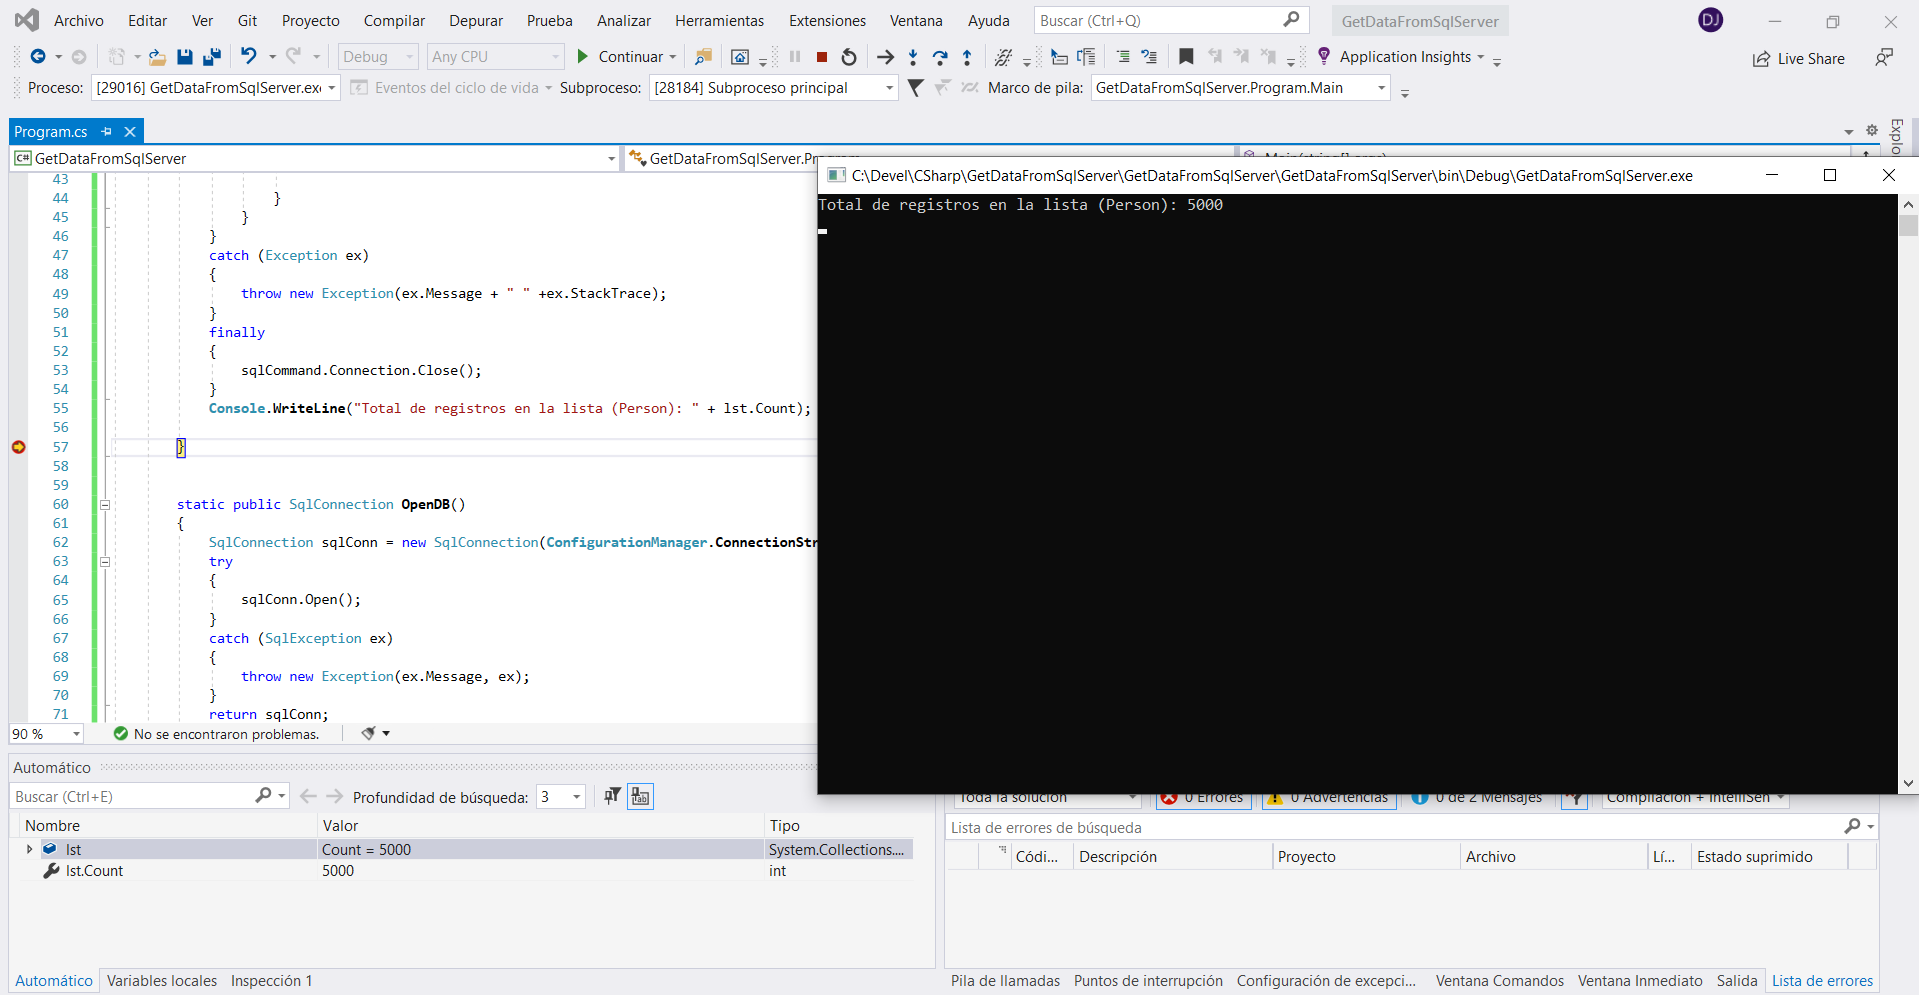1919x995 pixels.
Task: Open the Marco de pila dropdown
Action: coord(1381,88)
